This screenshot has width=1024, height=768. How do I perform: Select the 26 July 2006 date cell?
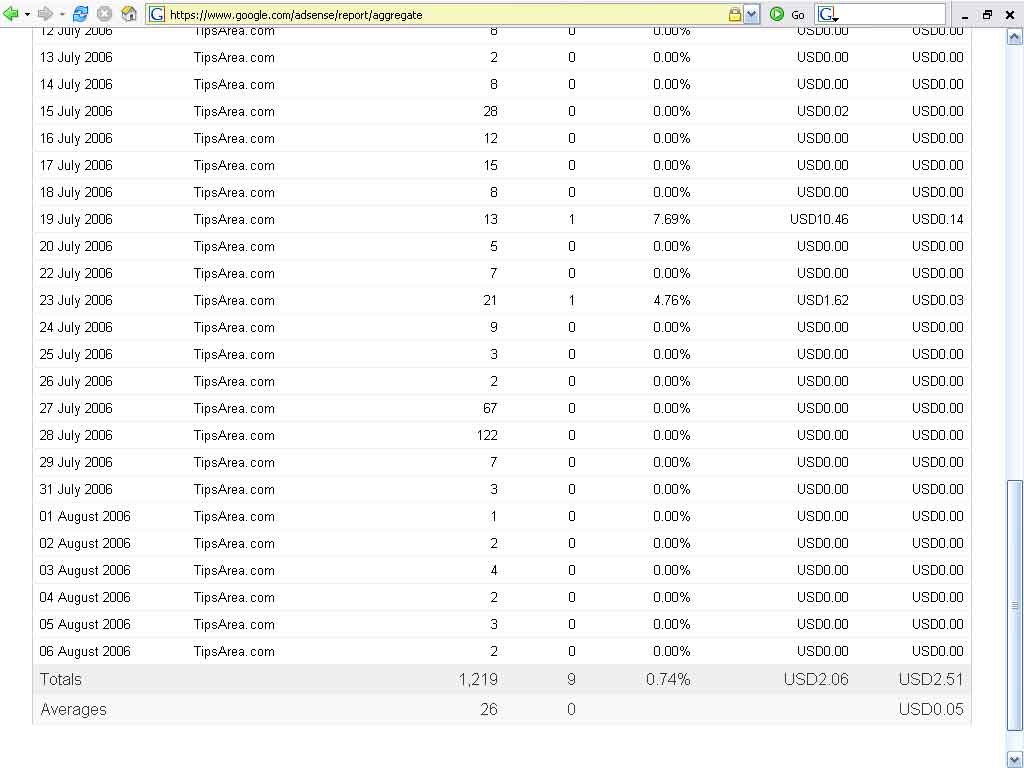(76, 381)
